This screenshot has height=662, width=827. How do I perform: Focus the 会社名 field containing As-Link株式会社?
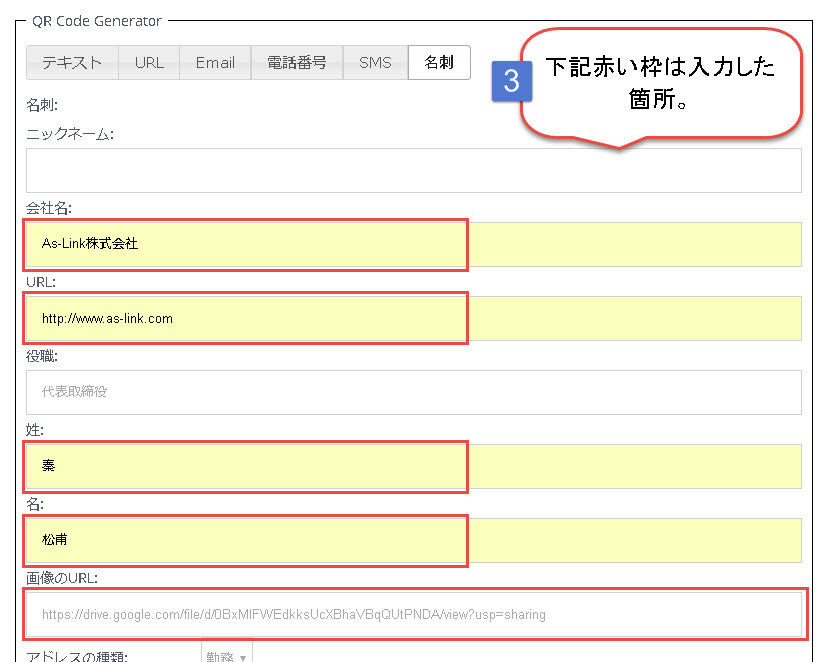tap(414, 244)
